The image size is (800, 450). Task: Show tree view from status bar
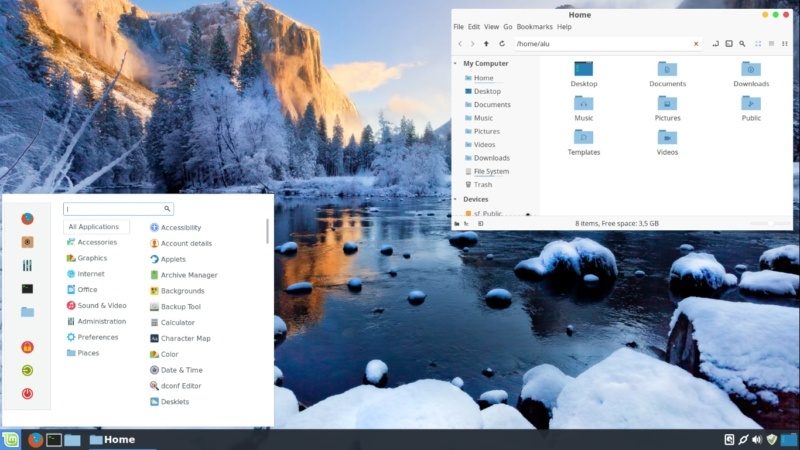click(x=466, y=223)
